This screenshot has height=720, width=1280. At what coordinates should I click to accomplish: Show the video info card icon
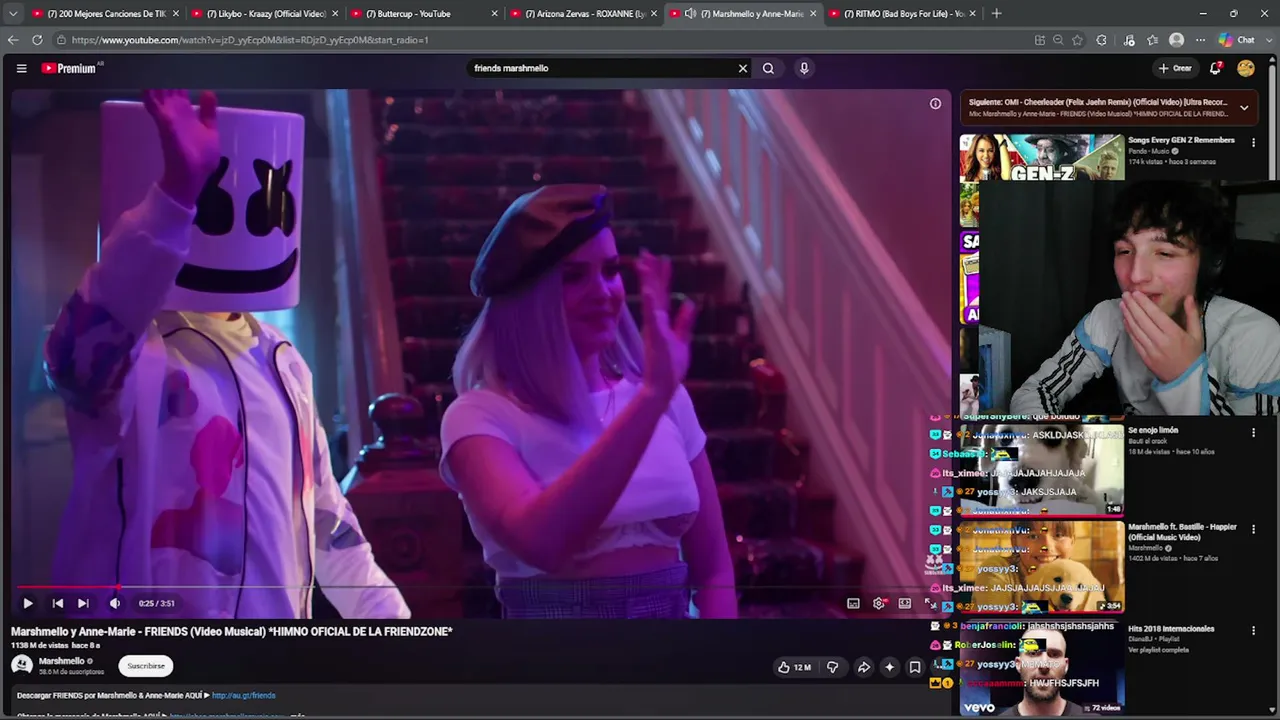point(935,103)
